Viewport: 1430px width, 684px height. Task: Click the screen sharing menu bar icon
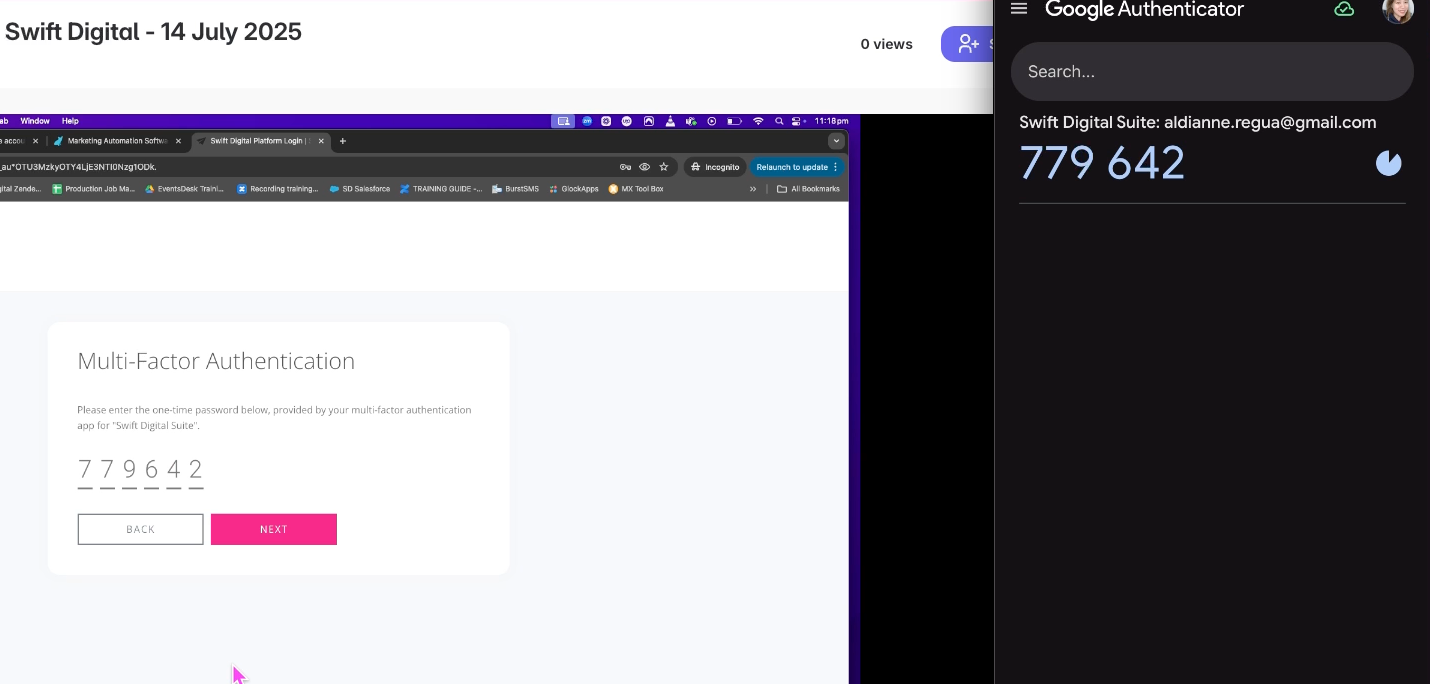(563, 121)
